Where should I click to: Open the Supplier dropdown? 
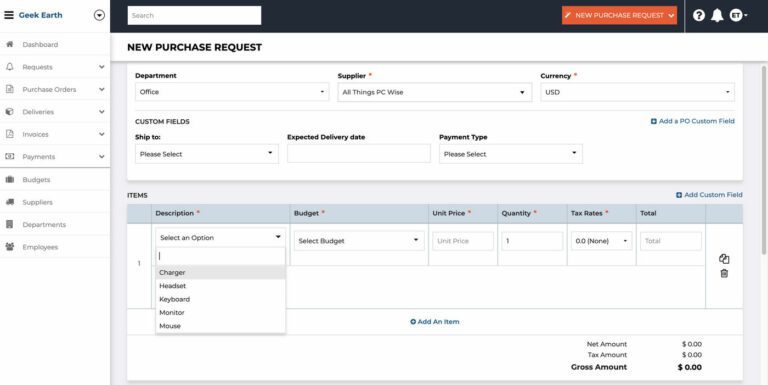click(434, 92)
